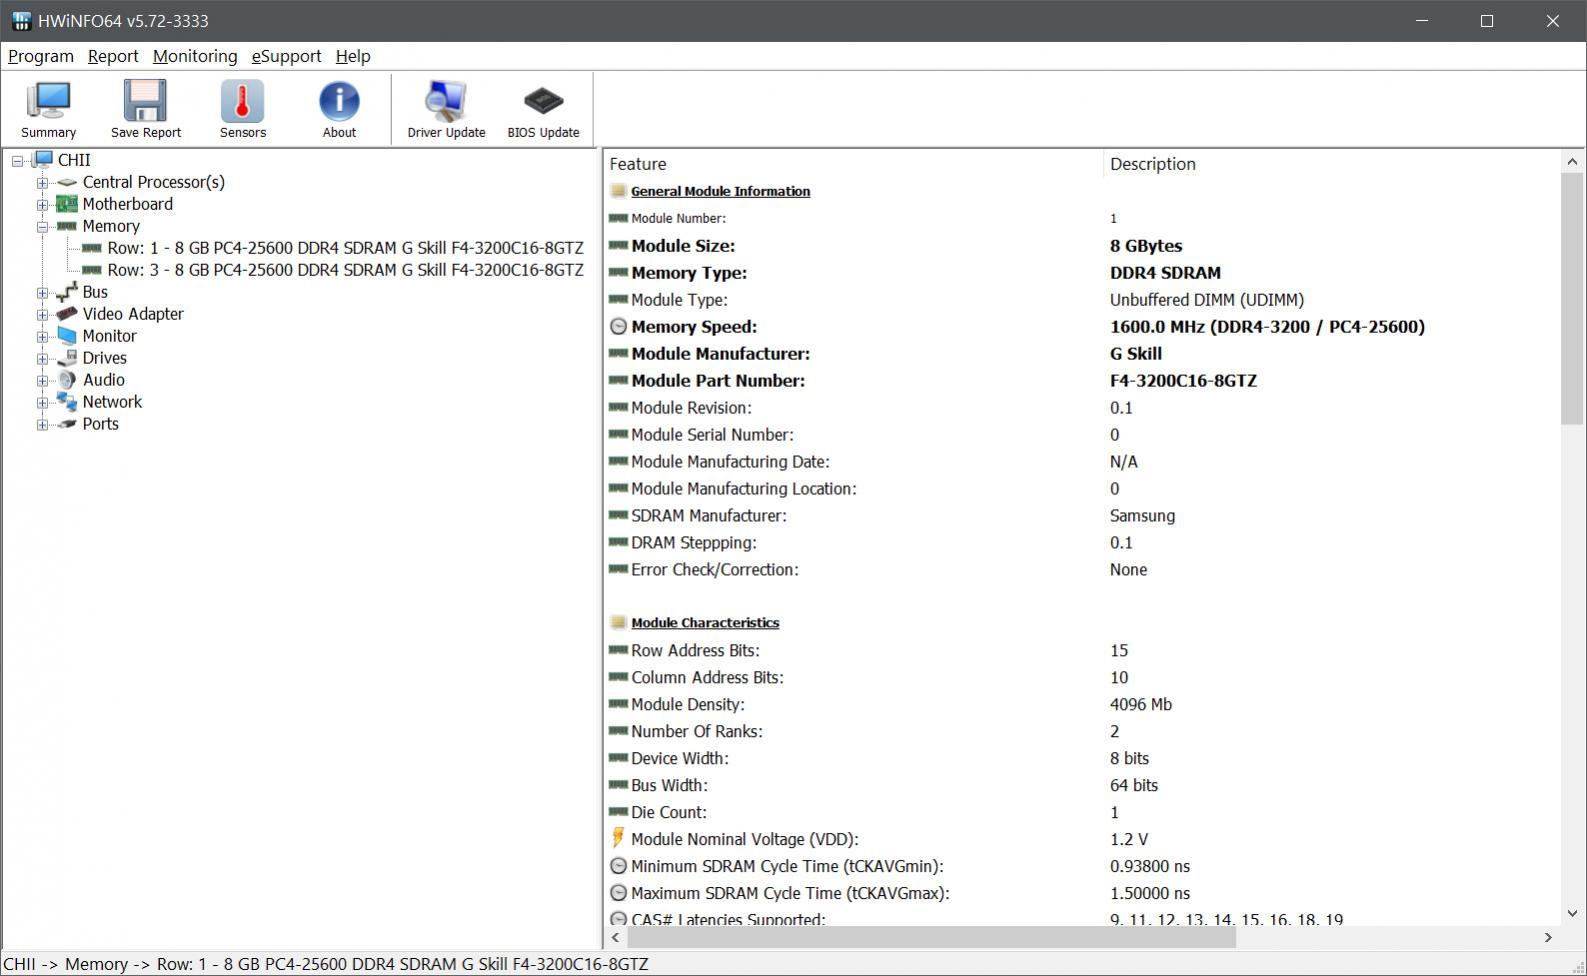Select the SDRAM Manufacturer row
This screenshot has width=1587, height=976.
pos(1082,516)
